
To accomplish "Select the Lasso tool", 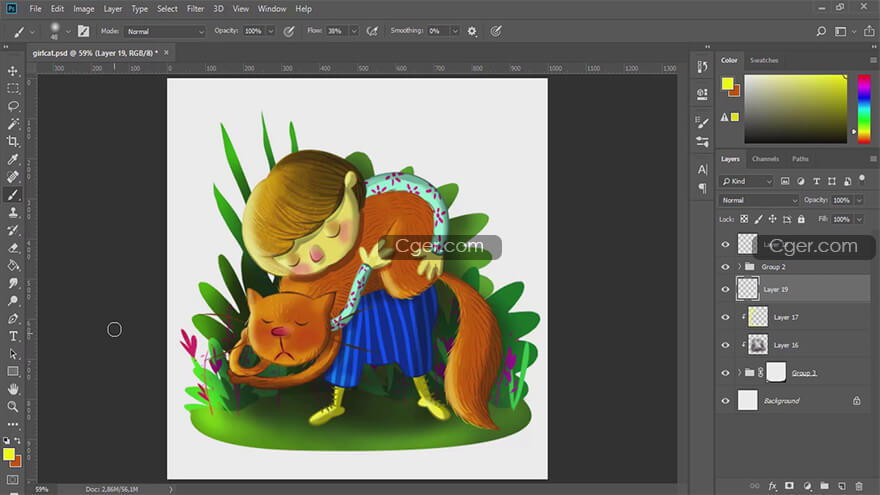I will 13,106.
